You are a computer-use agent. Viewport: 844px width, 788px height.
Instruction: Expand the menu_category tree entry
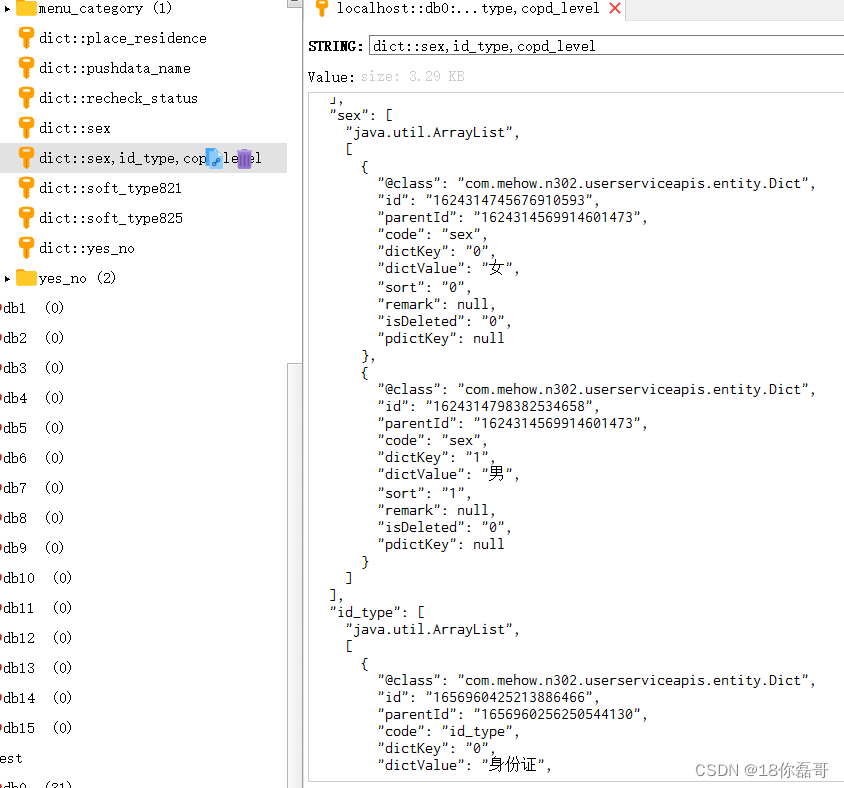pyautogui.click(x=9, y=9)
